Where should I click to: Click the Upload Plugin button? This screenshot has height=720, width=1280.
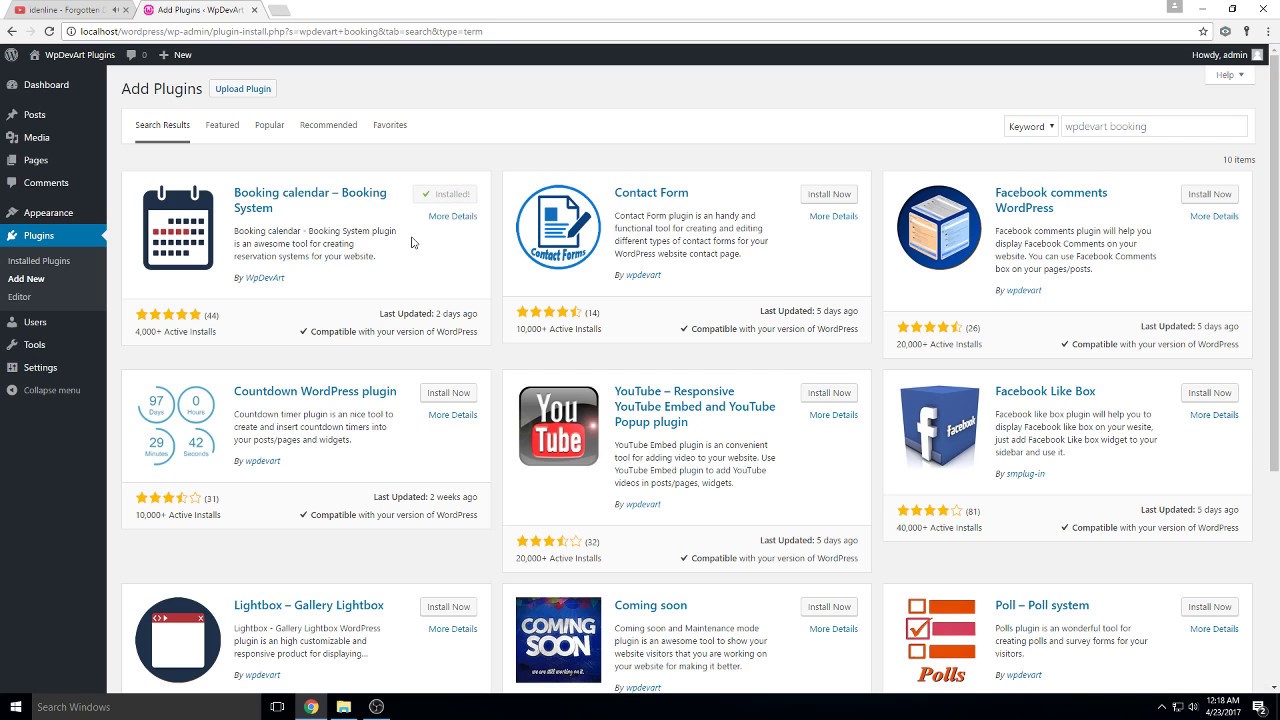click(x=243, y=89)
